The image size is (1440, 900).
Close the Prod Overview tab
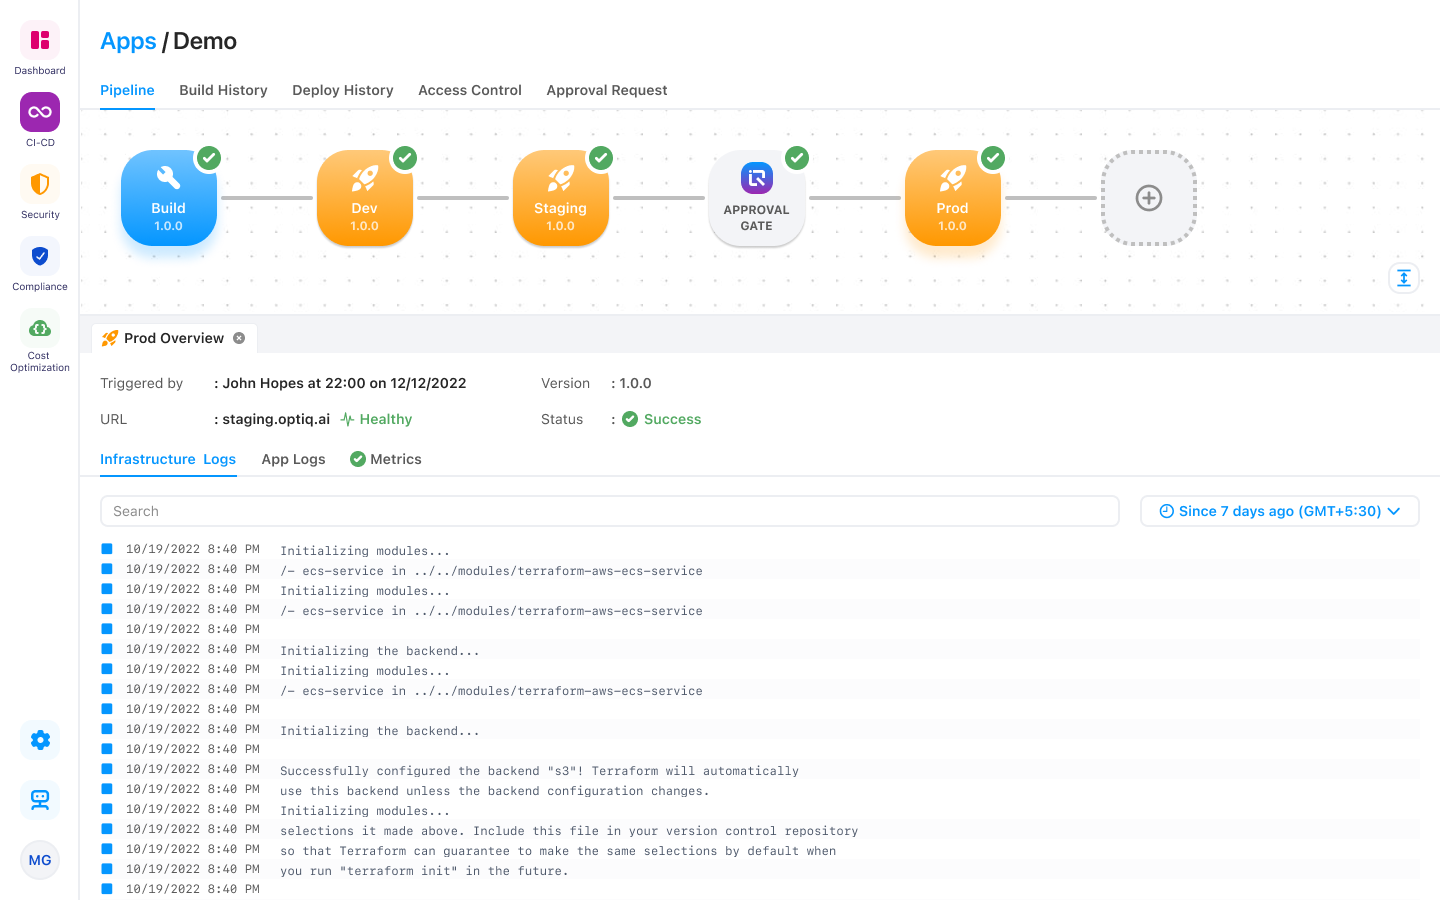click(x=239, y=338)
